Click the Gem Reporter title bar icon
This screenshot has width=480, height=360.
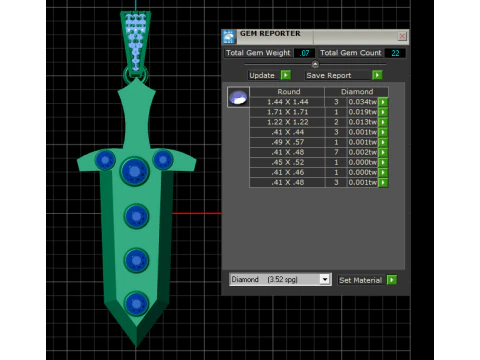(x=229, y=37)
